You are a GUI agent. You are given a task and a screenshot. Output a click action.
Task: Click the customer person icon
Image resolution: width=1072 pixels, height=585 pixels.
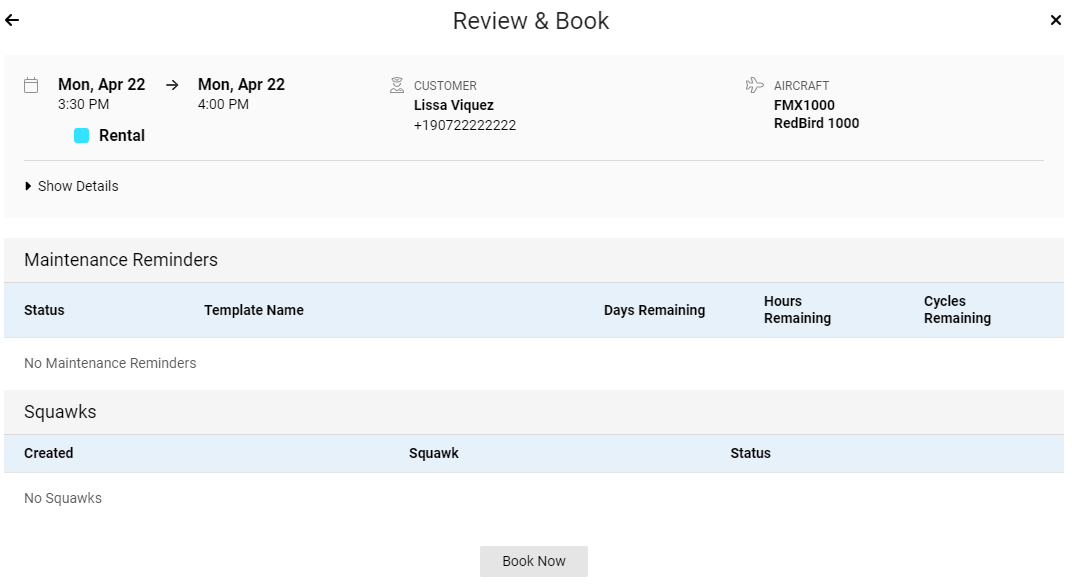397,85
